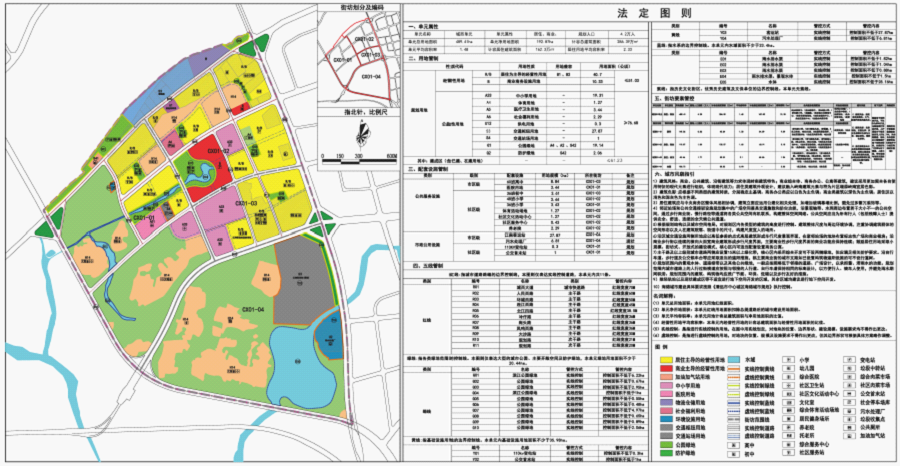This screenshot has height=466, width=900.
Task: Click the 高中 high school legend icon
Action: click(734, 445)
